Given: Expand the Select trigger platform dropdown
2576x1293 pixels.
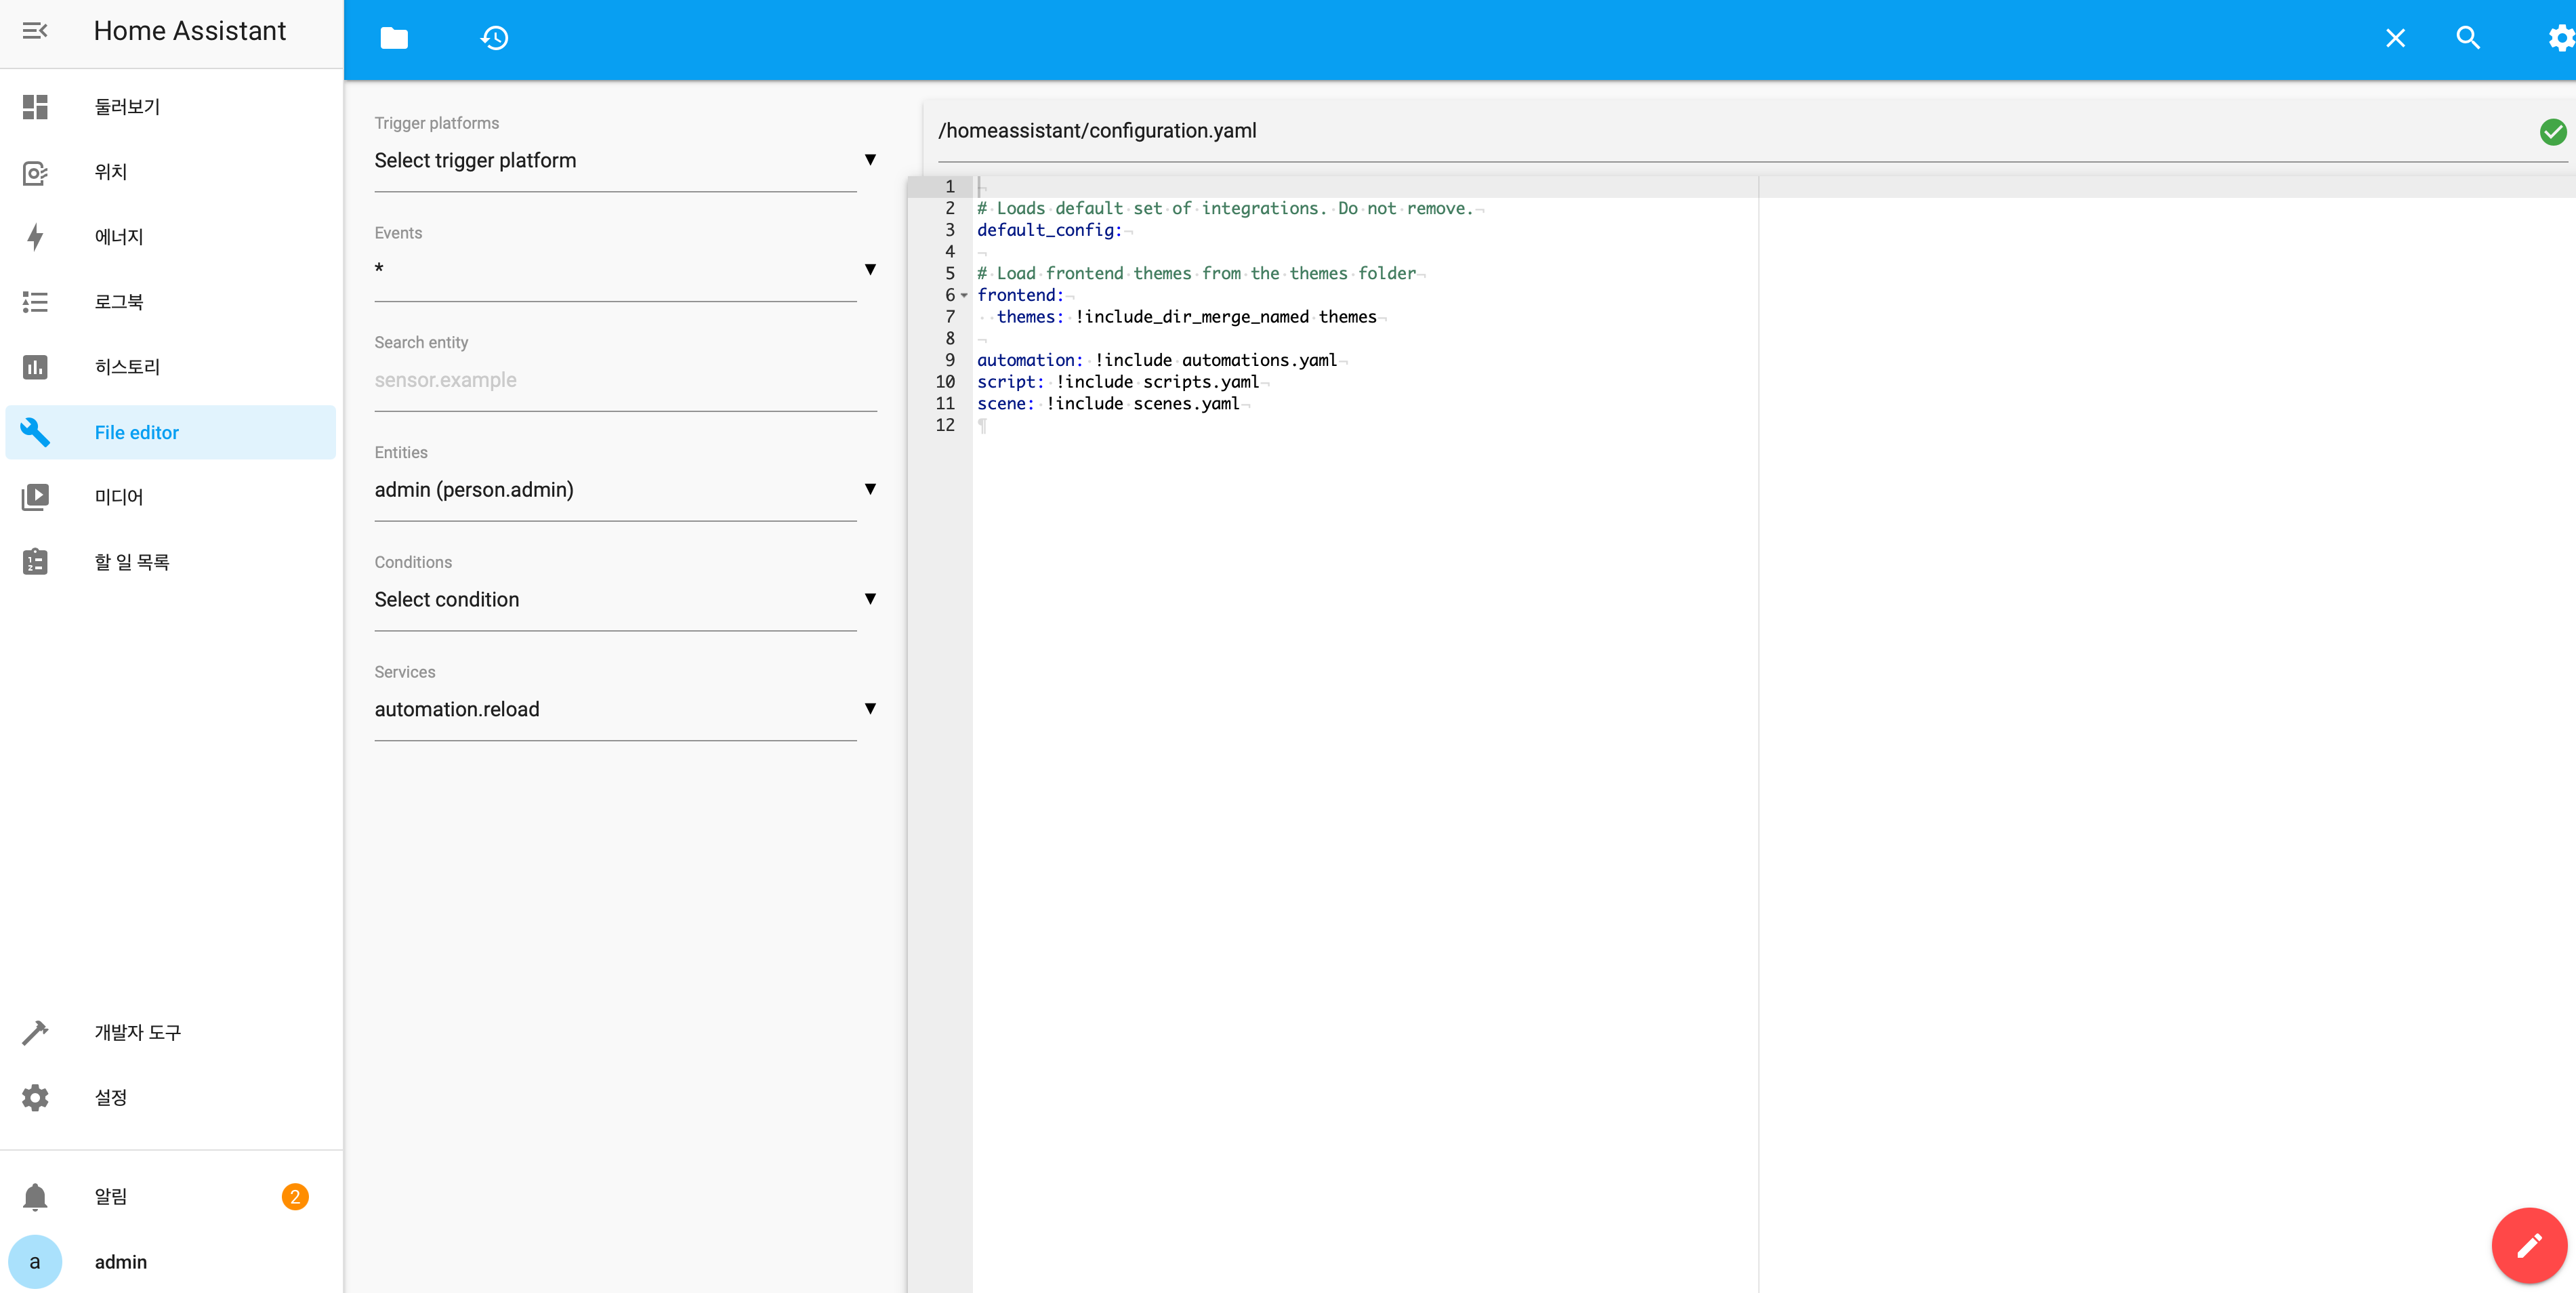Looking at the screenshot, I should coord(625,160).
